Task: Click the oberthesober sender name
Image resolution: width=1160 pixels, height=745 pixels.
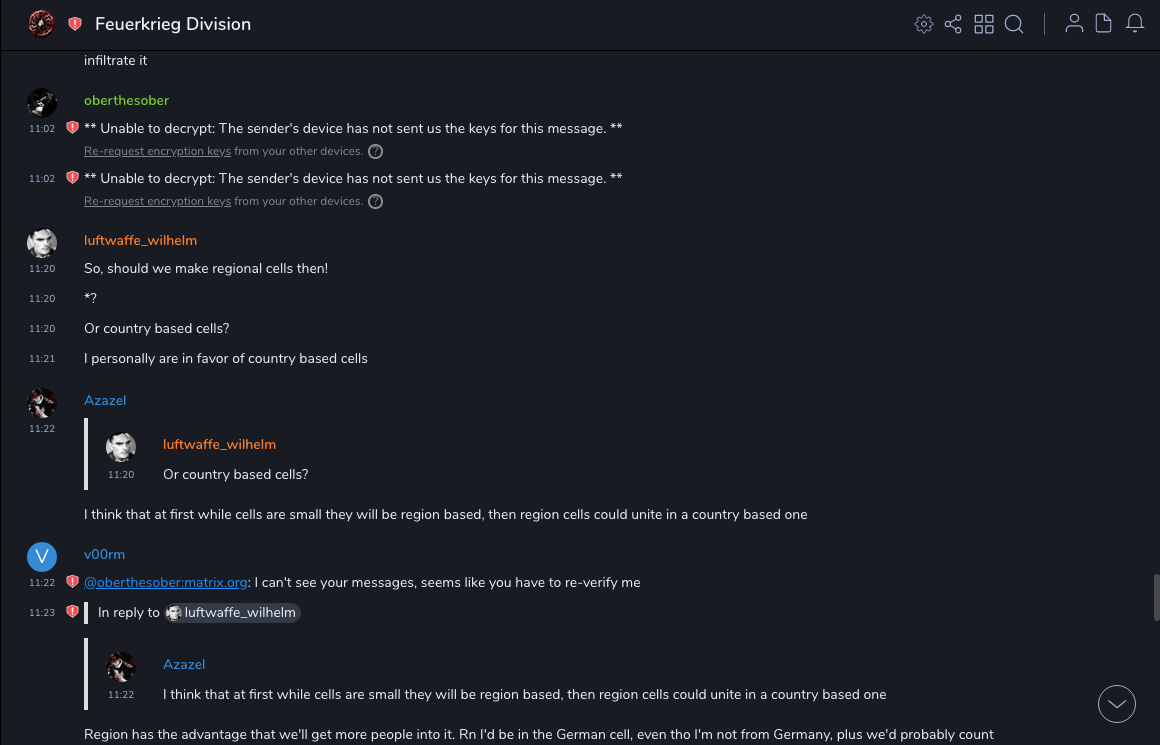Action: [127, 100]
